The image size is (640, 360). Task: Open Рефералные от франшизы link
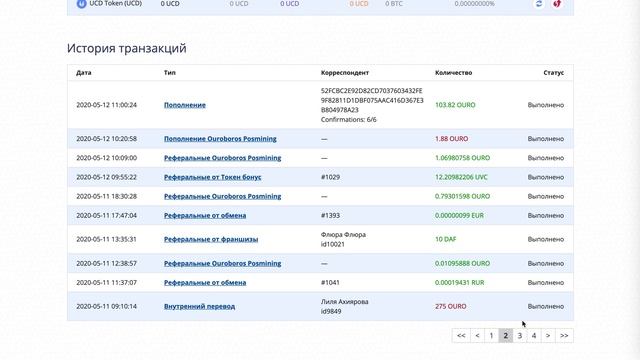(x=211, y=239)
